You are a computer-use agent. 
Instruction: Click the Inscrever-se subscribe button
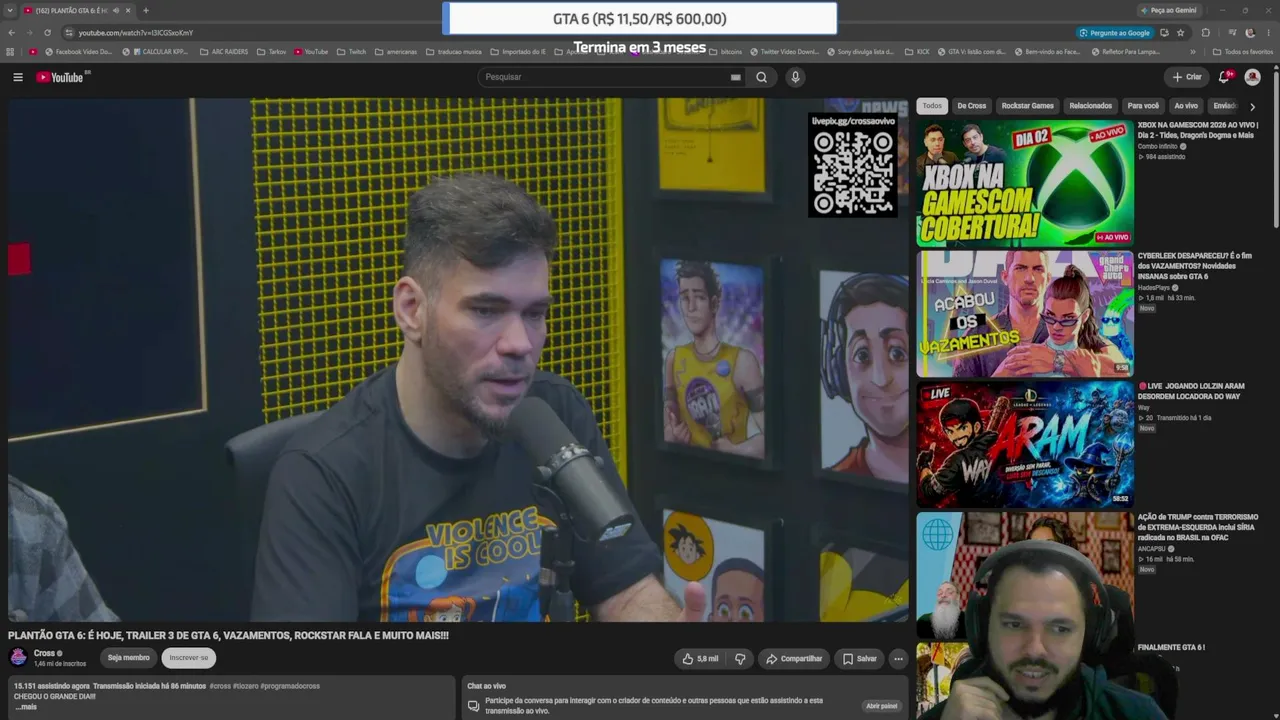189,658
